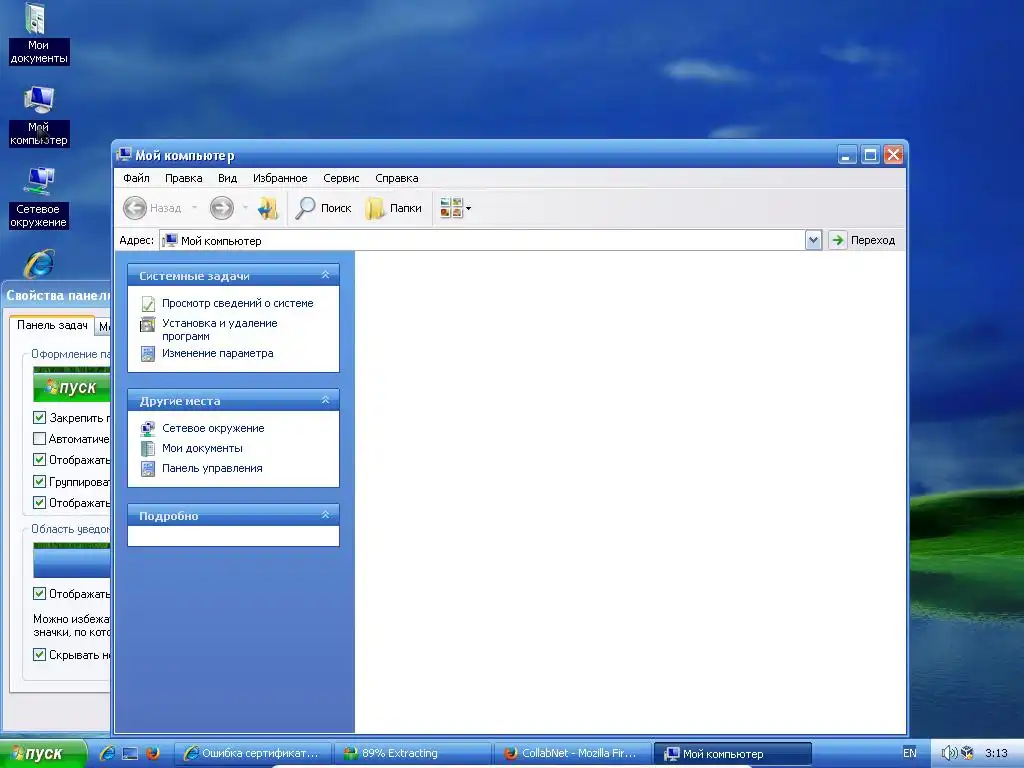The width and height of the screenshot is (1024, 768).
Task: Open the Правка menu
Action: coord(184,178)
